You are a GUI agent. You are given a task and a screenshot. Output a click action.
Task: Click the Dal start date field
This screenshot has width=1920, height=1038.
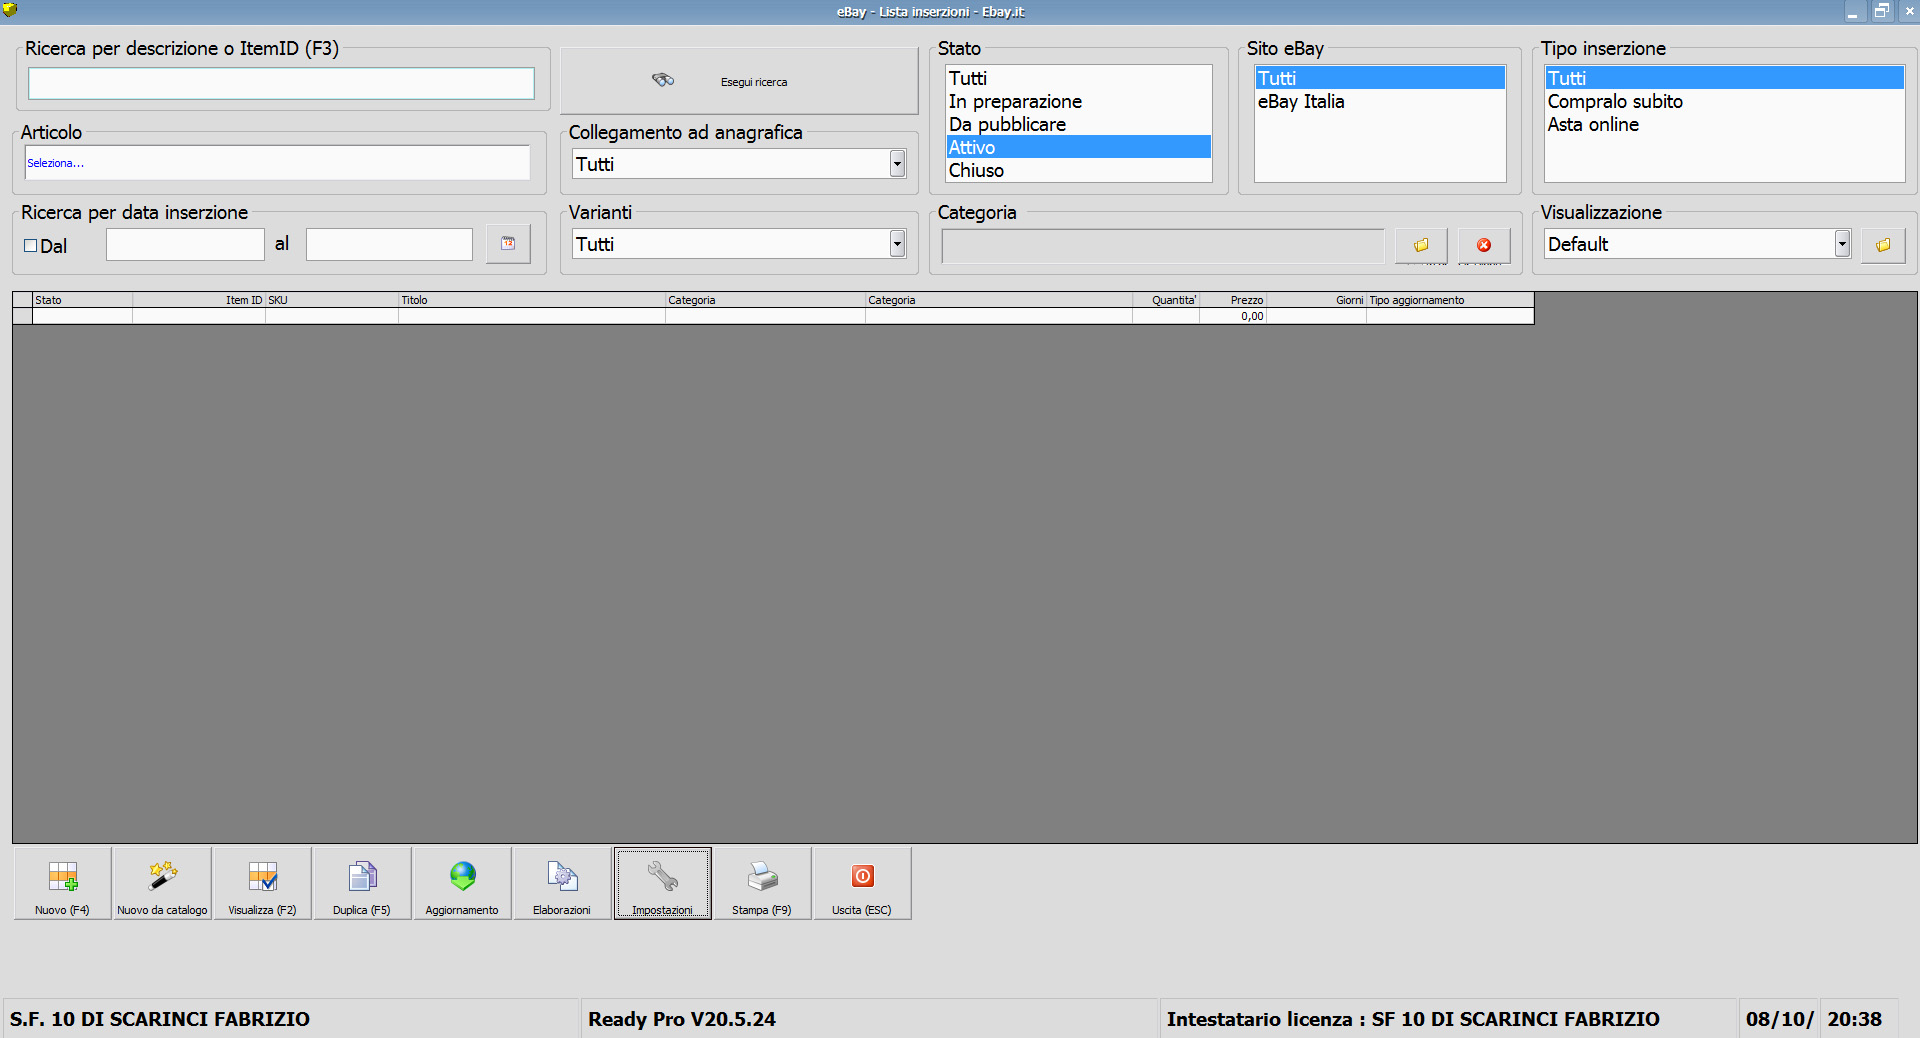click(x=185, y=245)
